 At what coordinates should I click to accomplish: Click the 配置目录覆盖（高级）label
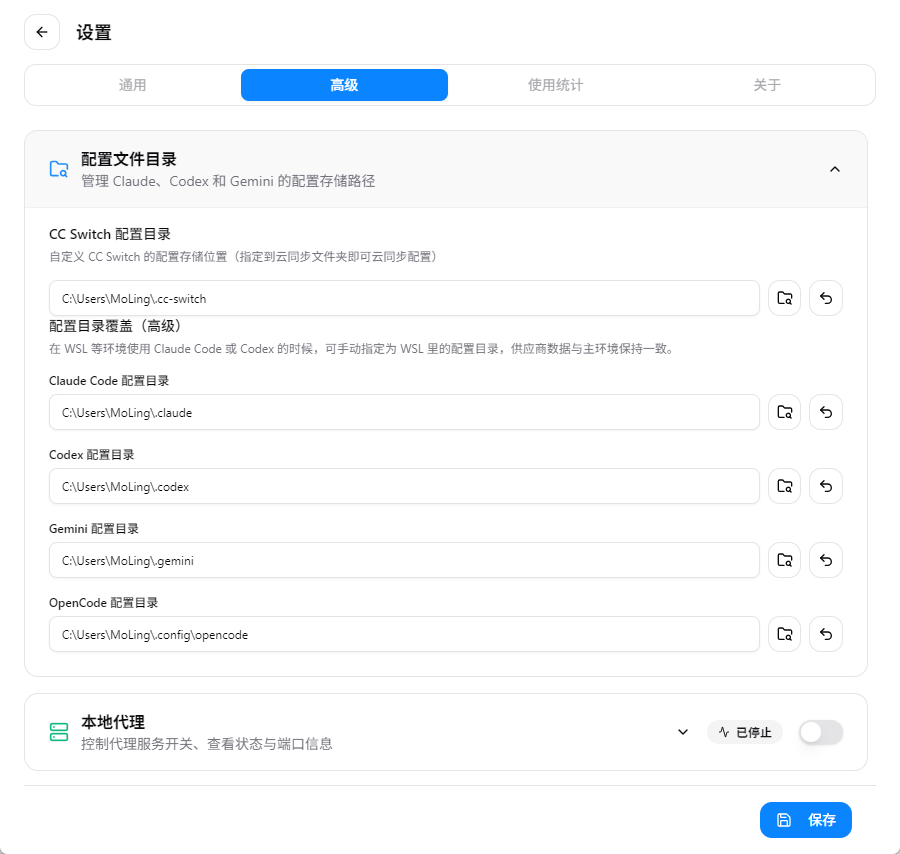[x=115, y=326]
